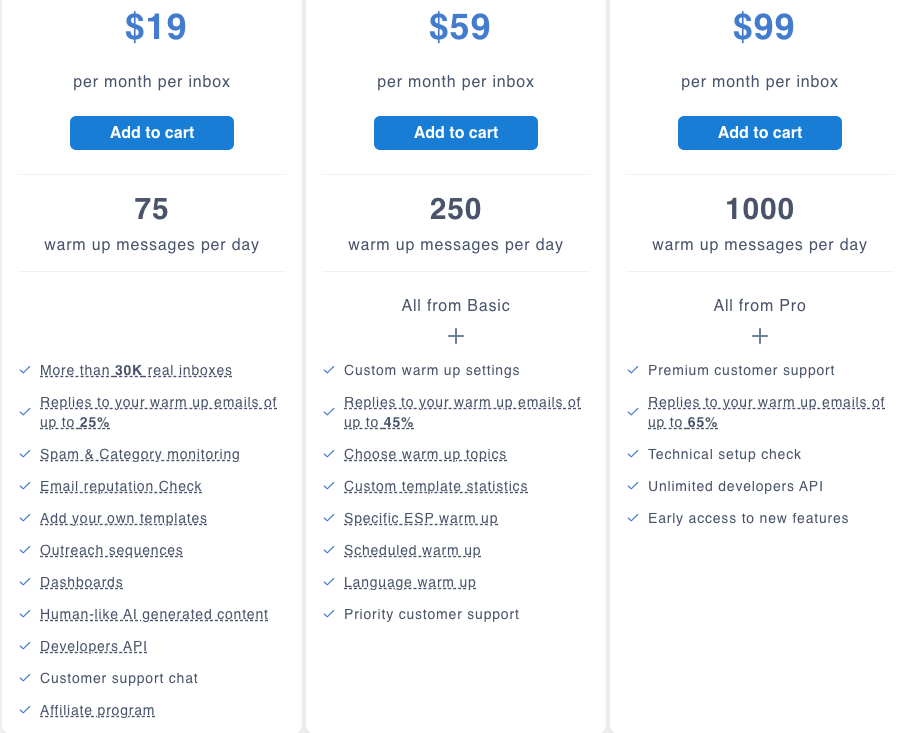Click checkmark next to Priority customer support
The height and width of the screenshot is (733, 905).
(x=329, y=614)
